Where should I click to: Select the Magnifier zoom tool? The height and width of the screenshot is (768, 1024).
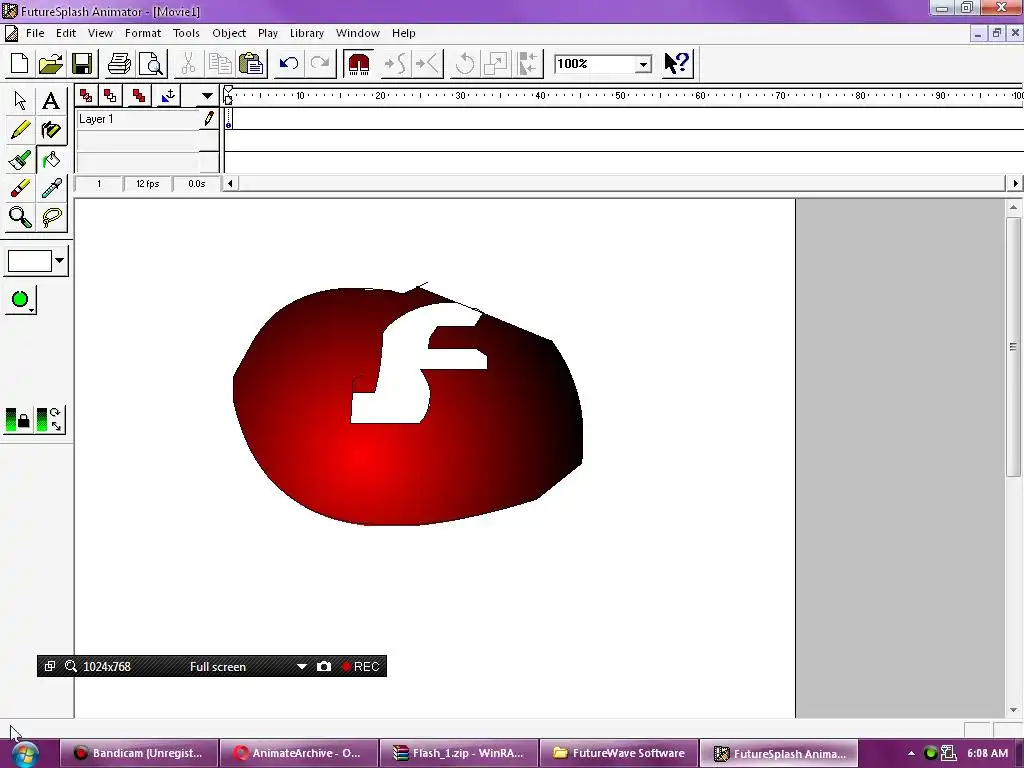(x=20, y=217)
